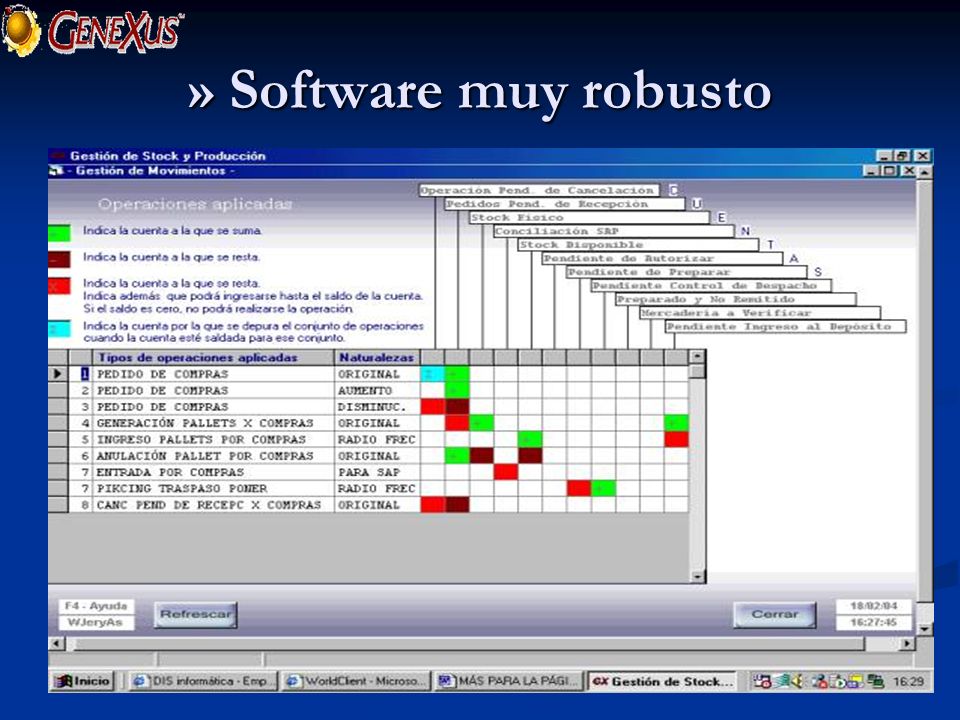
Task: Switch to MÁS PARA LA PÁGI taskbar document
Action: pos(510,681)
